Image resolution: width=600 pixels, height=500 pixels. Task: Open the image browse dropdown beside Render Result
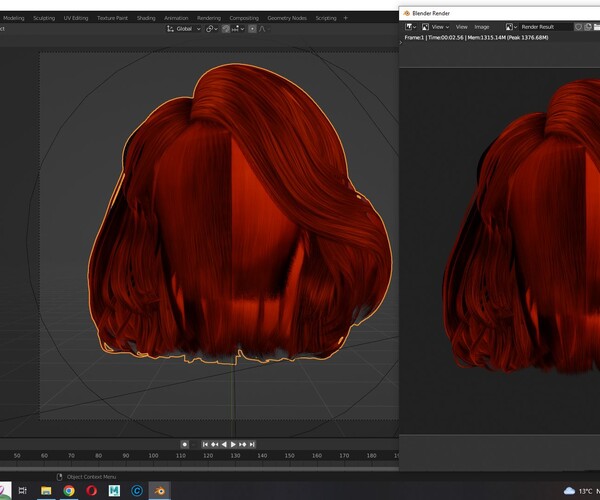click(512, 27)
